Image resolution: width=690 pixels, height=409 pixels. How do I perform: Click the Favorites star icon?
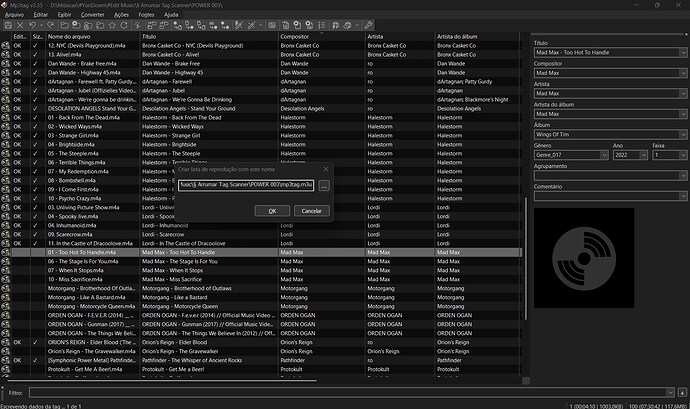pos(112,25)
